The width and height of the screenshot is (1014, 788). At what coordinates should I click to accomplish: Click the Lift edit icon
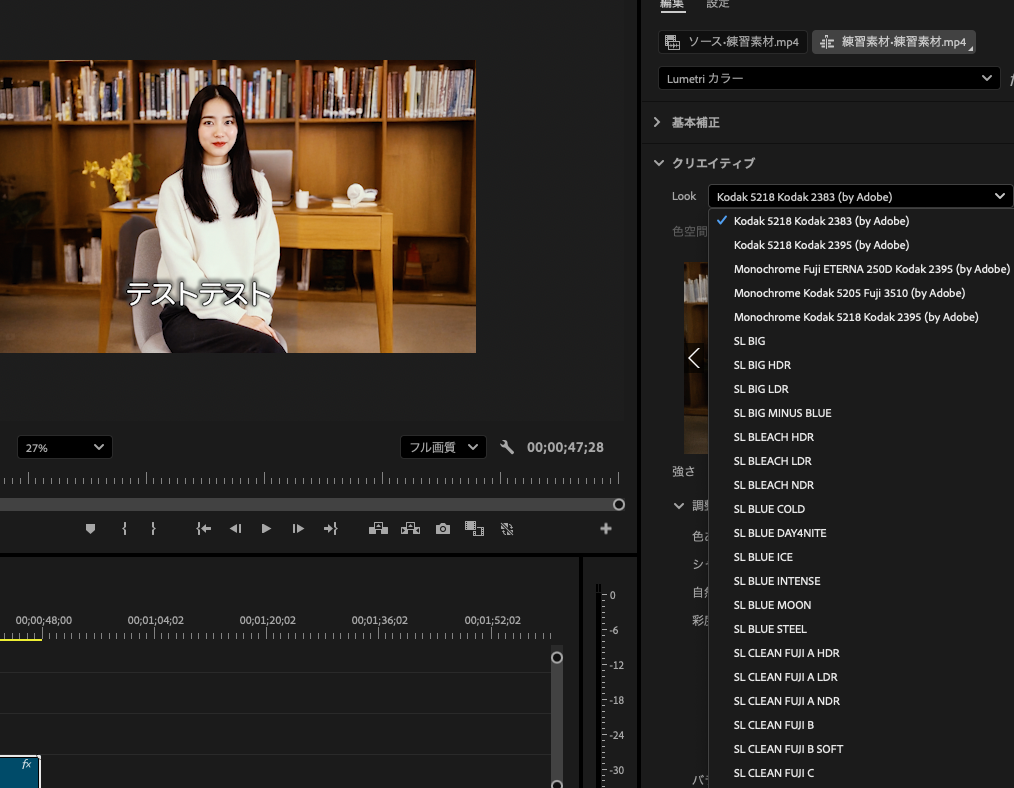pyautogui.click(x=378, y=529)
